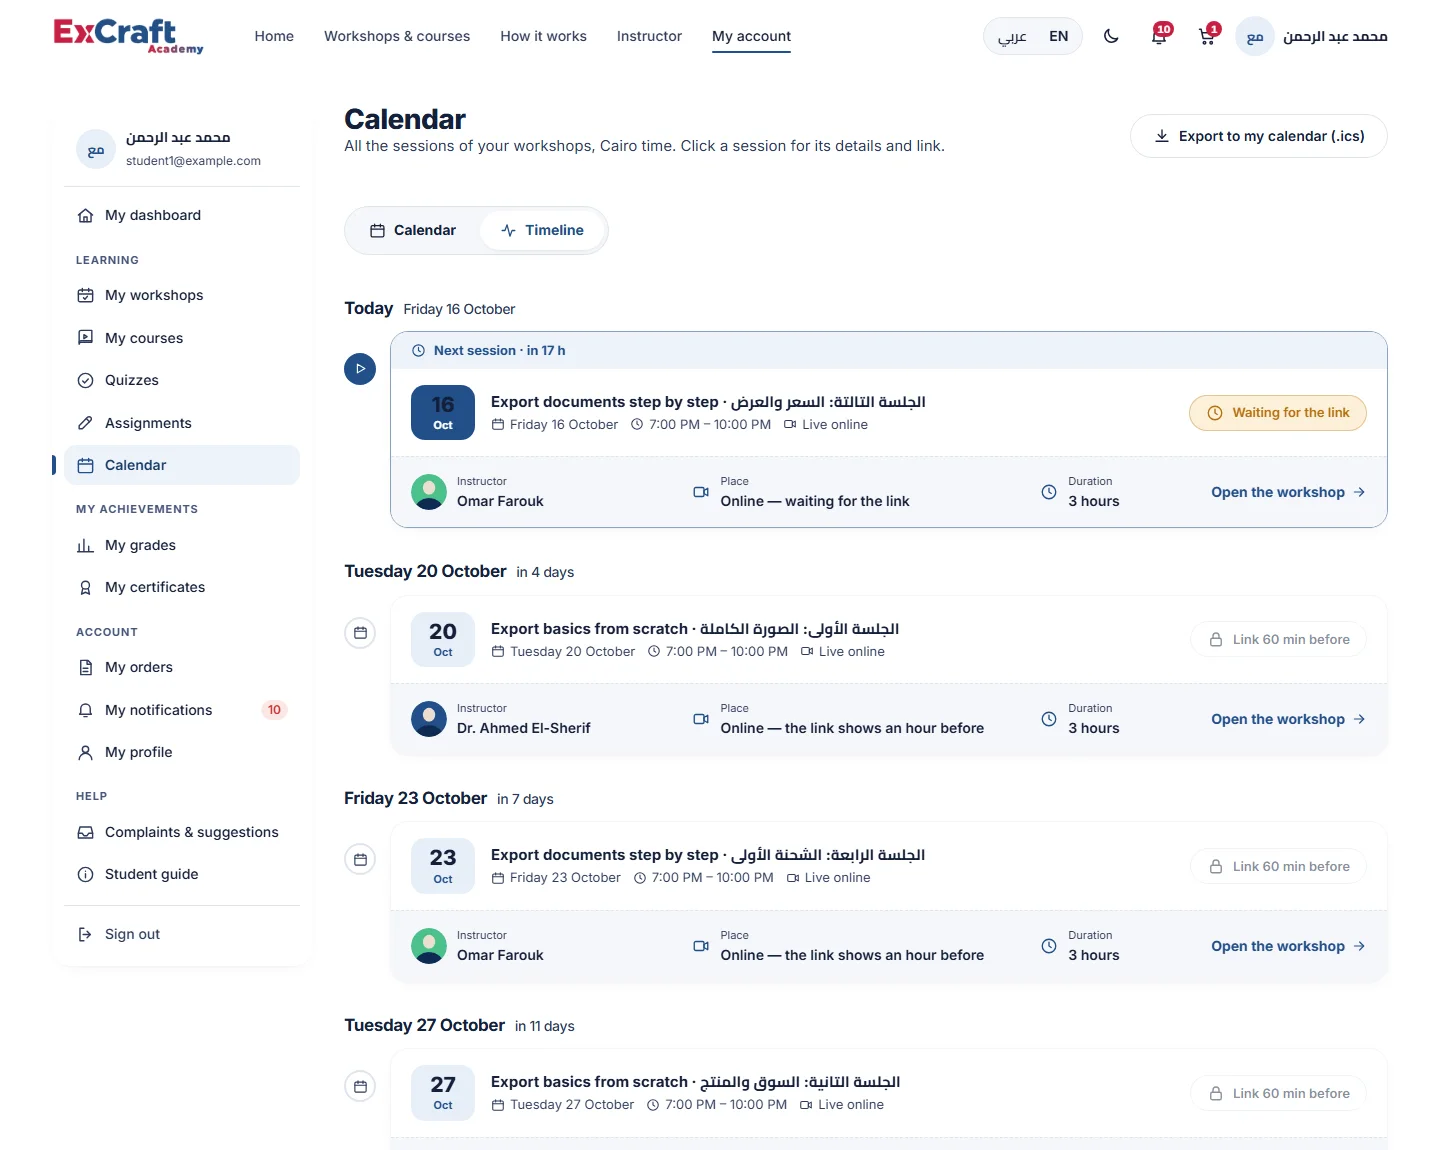Open My courses in the sidebar

(x=182, y=338)
